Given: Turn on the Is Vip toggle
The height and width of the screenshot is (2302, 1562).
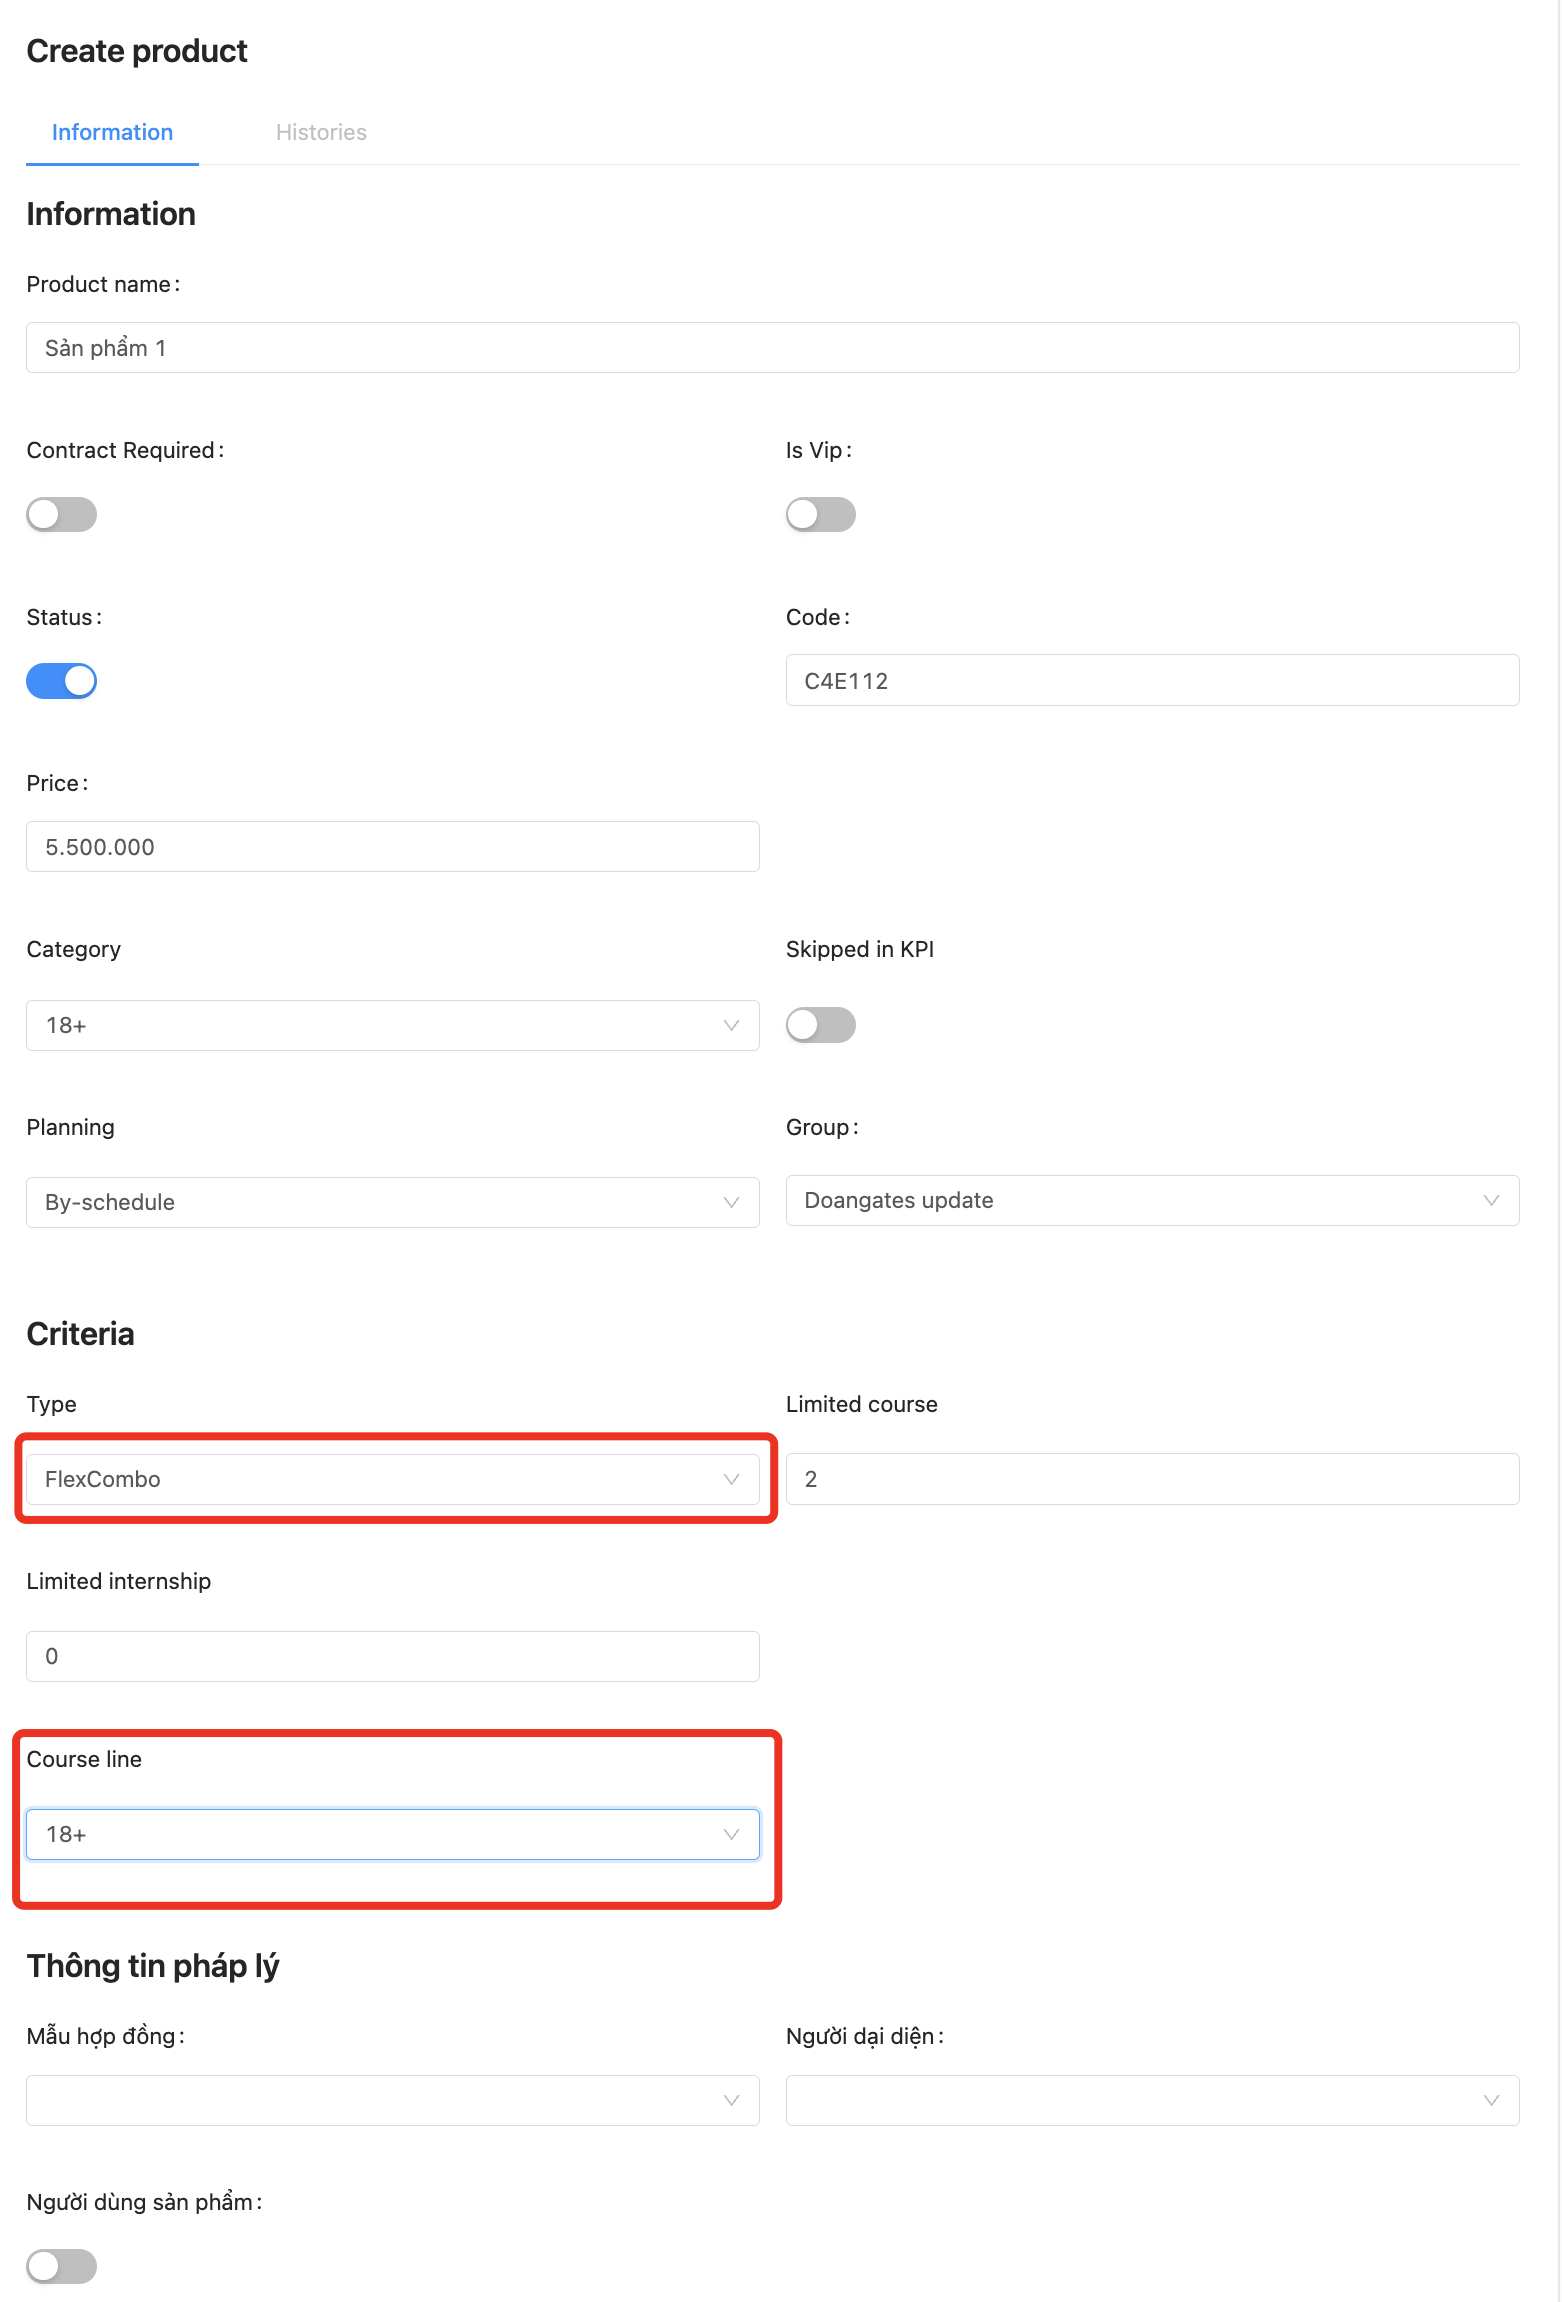Looking at the screenshot, I should pyautogui.click(x=820, y=515).
